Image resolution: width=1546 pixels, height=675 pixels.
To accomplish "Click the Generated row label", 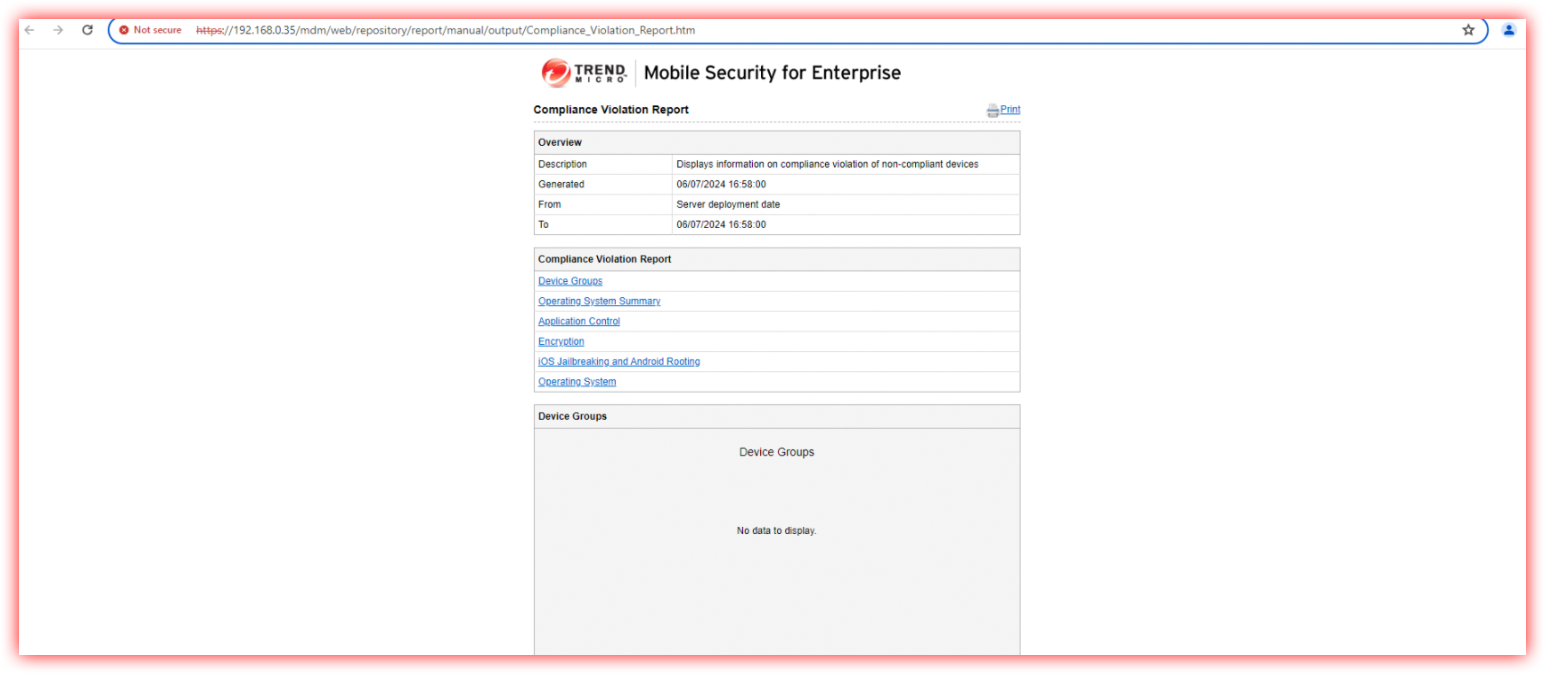I will 561,184.
